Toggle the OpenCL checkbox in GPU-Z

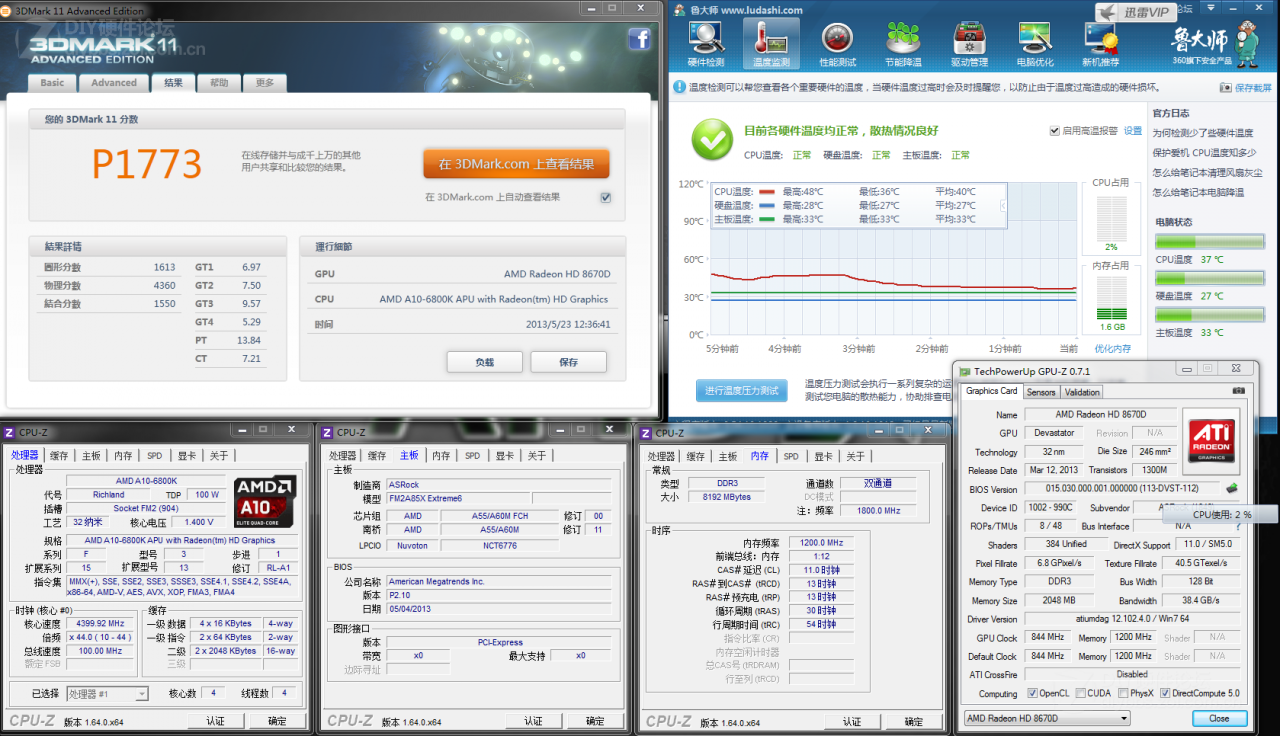tap(1033, 693)
